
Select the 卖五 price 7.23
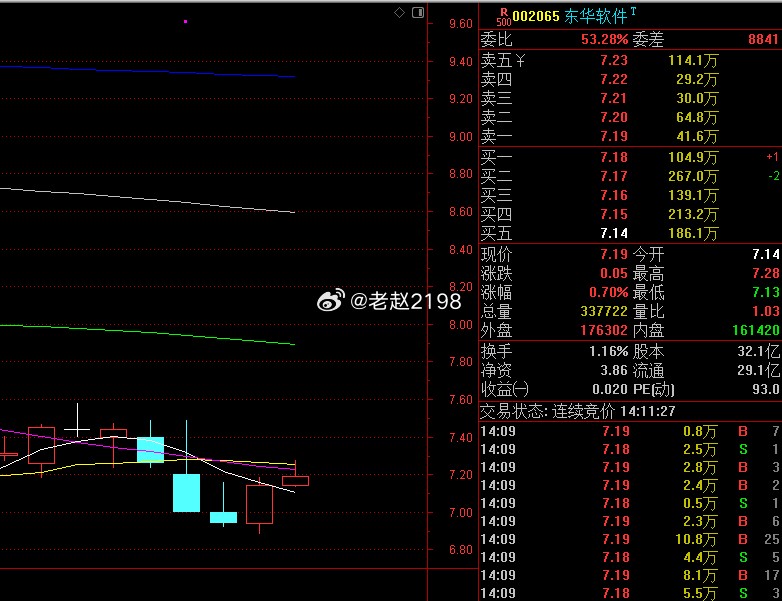[614, 60]
